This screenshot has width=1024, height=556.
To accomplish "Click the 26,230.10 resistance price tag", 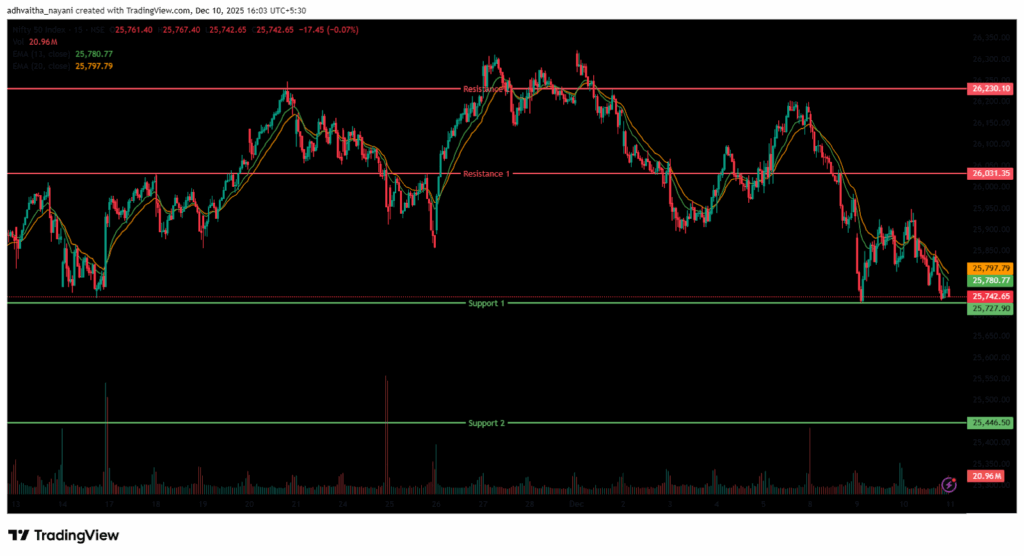I will tap(991, 89).
